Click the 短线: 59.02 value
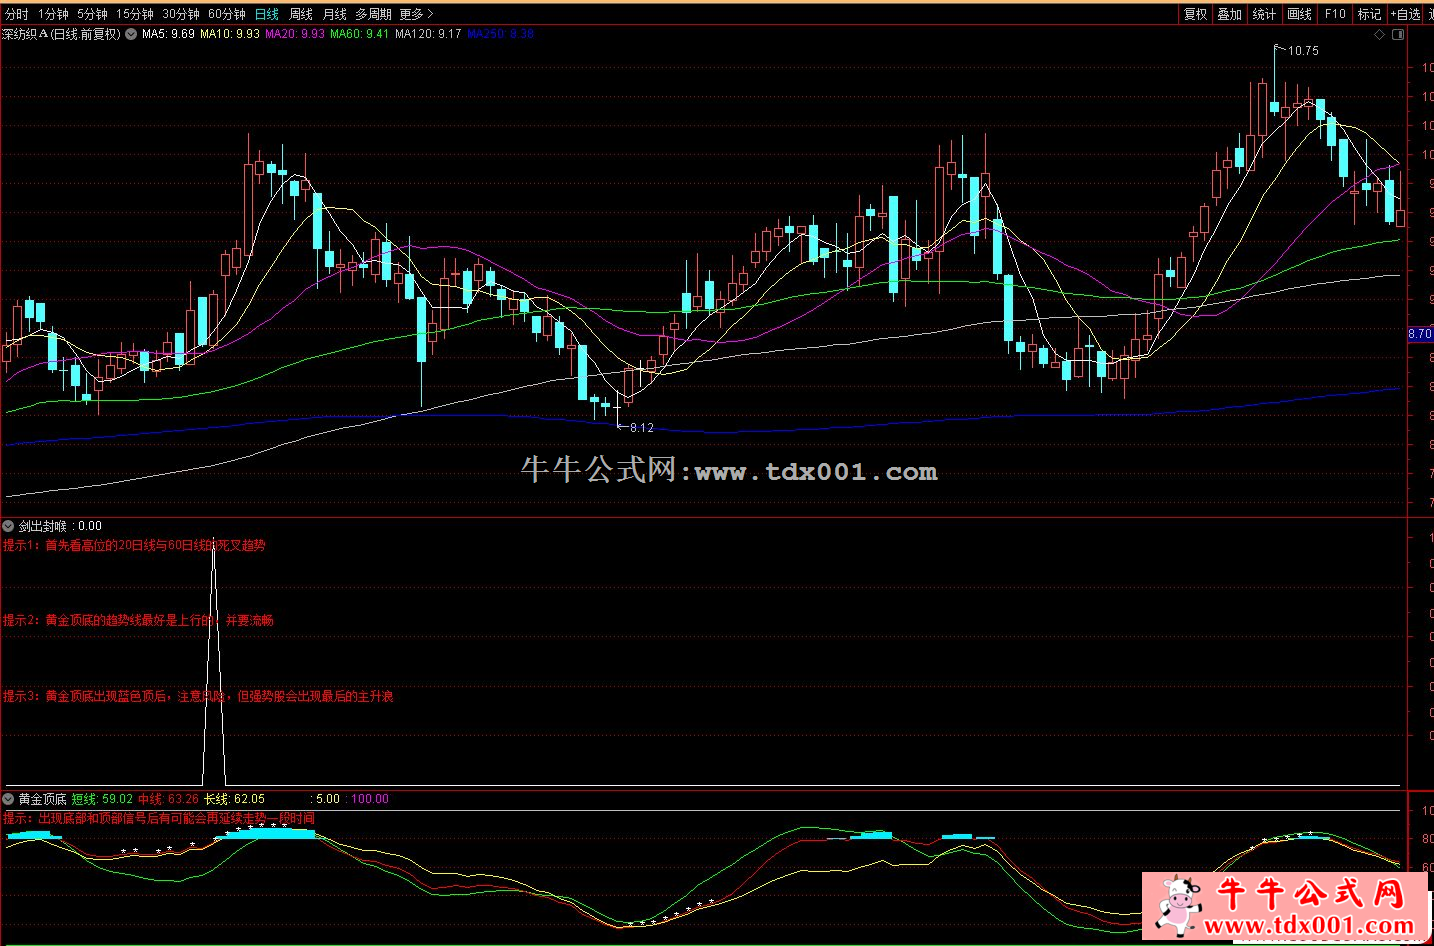The height and width of the screenshot is (946, 1434). pyautogui.click(x=102, y=799)
